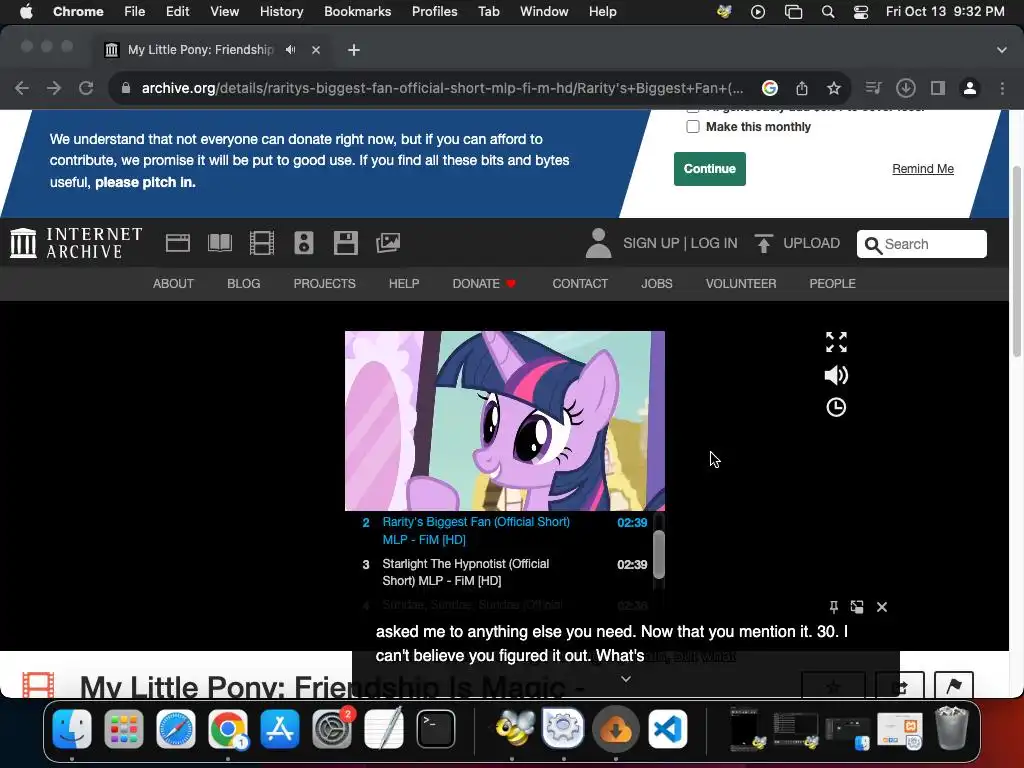Click LOG IN link
The width and height of the screenshot is (1024, 768).
[x=714, y=243]
